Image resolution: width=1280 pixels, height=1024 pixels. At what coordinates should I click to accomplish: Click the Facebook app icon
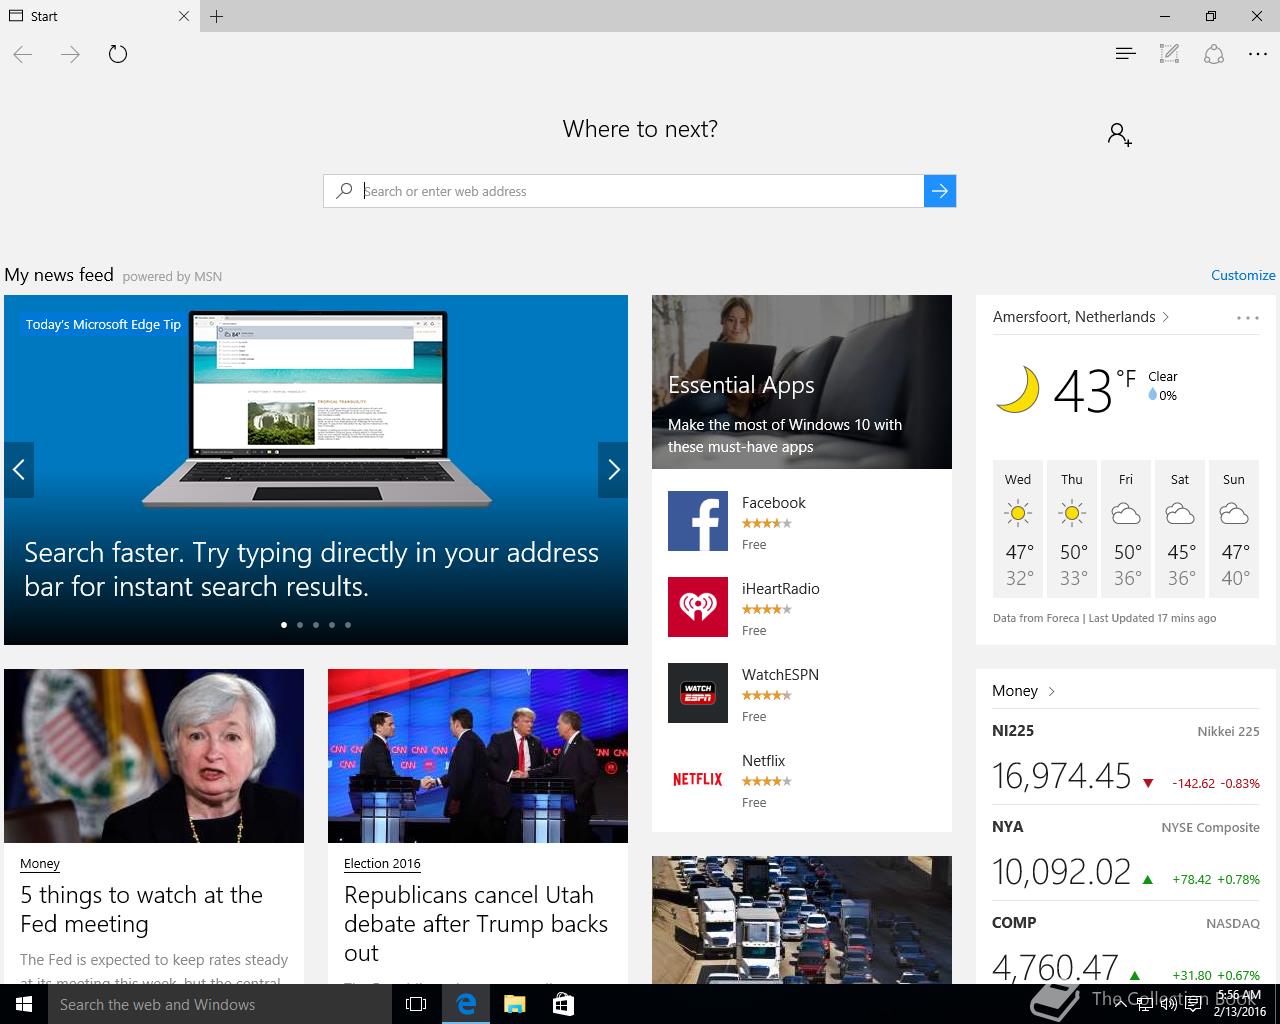698,521
